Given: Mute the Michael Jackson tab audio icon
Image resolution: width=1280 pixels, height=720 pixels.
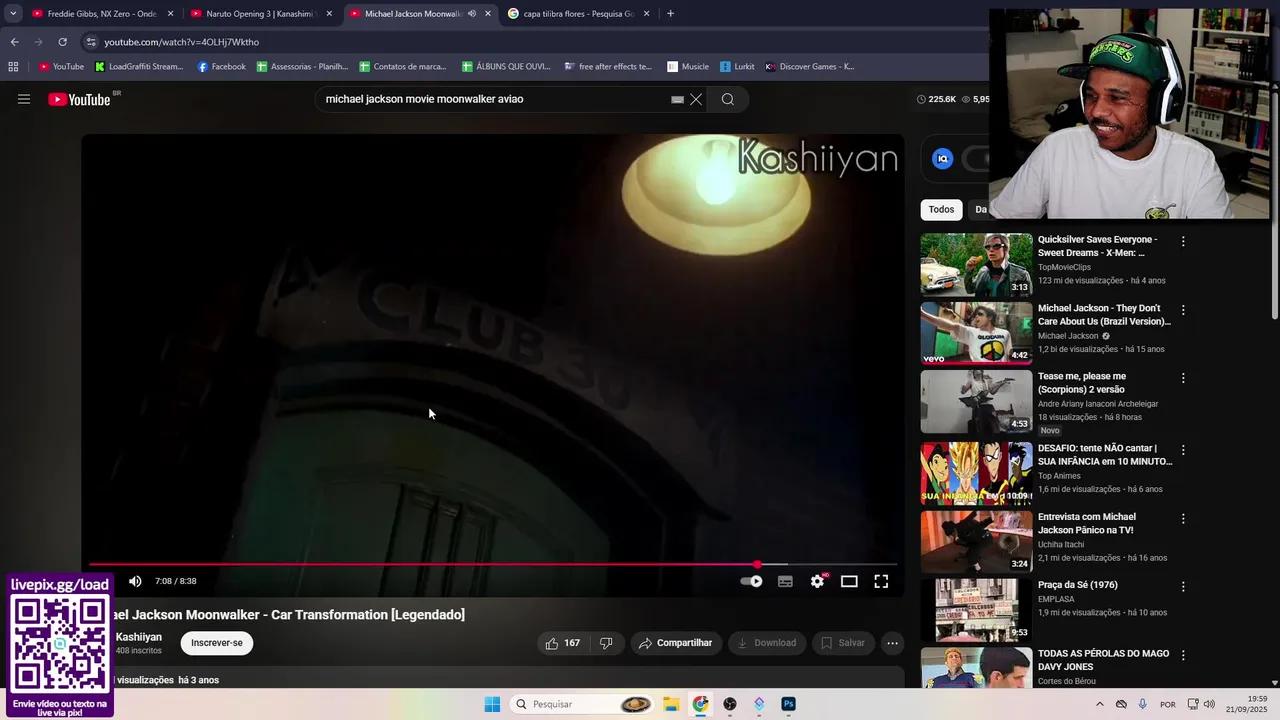Looking at the screenshot, I should click(x=471, y=14).
